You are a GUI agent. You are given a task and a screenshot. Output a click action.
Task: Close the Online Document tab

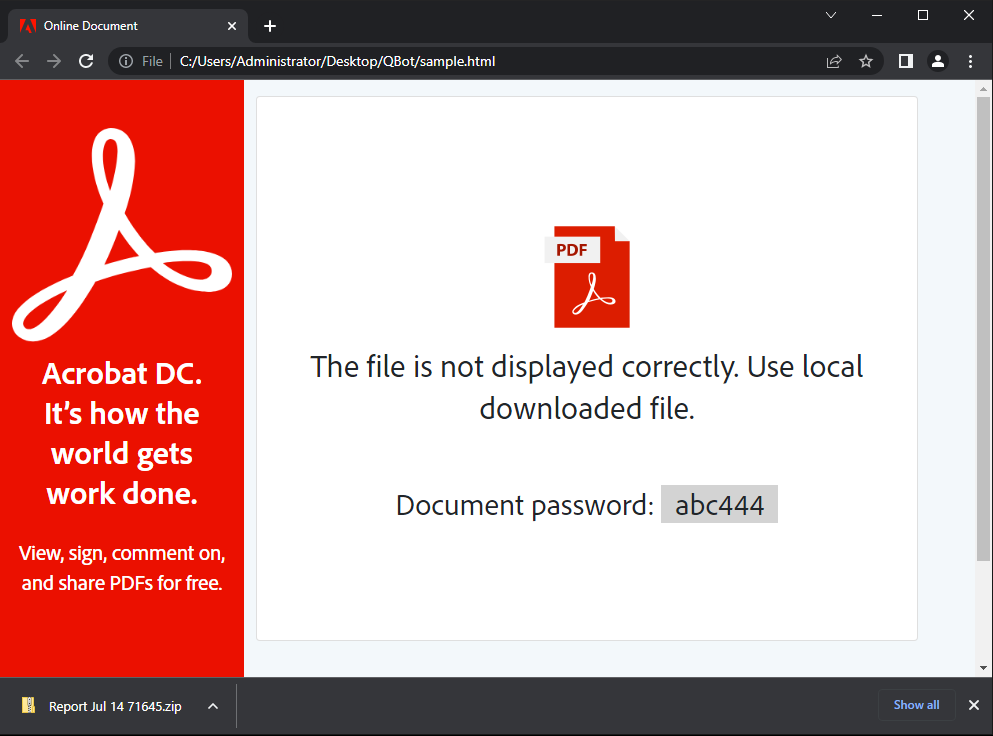[232, 26]
